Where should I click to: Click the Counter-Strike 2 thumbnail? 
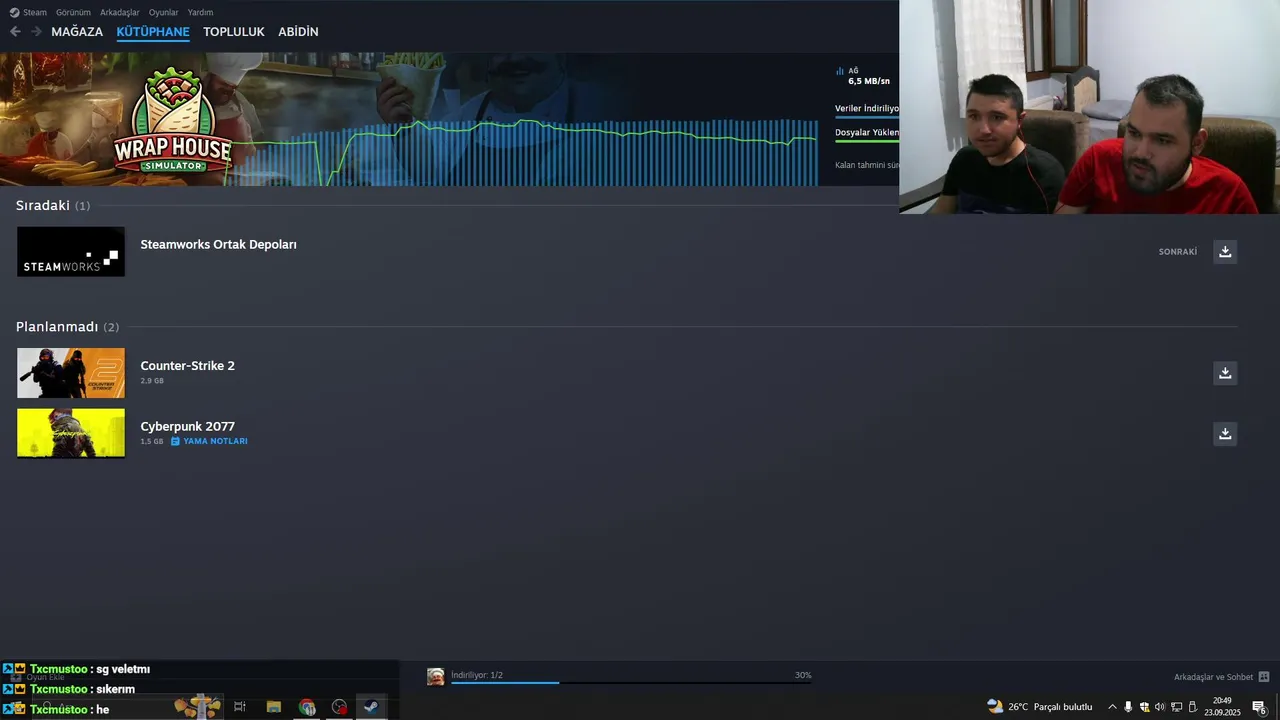pos(71,373)
